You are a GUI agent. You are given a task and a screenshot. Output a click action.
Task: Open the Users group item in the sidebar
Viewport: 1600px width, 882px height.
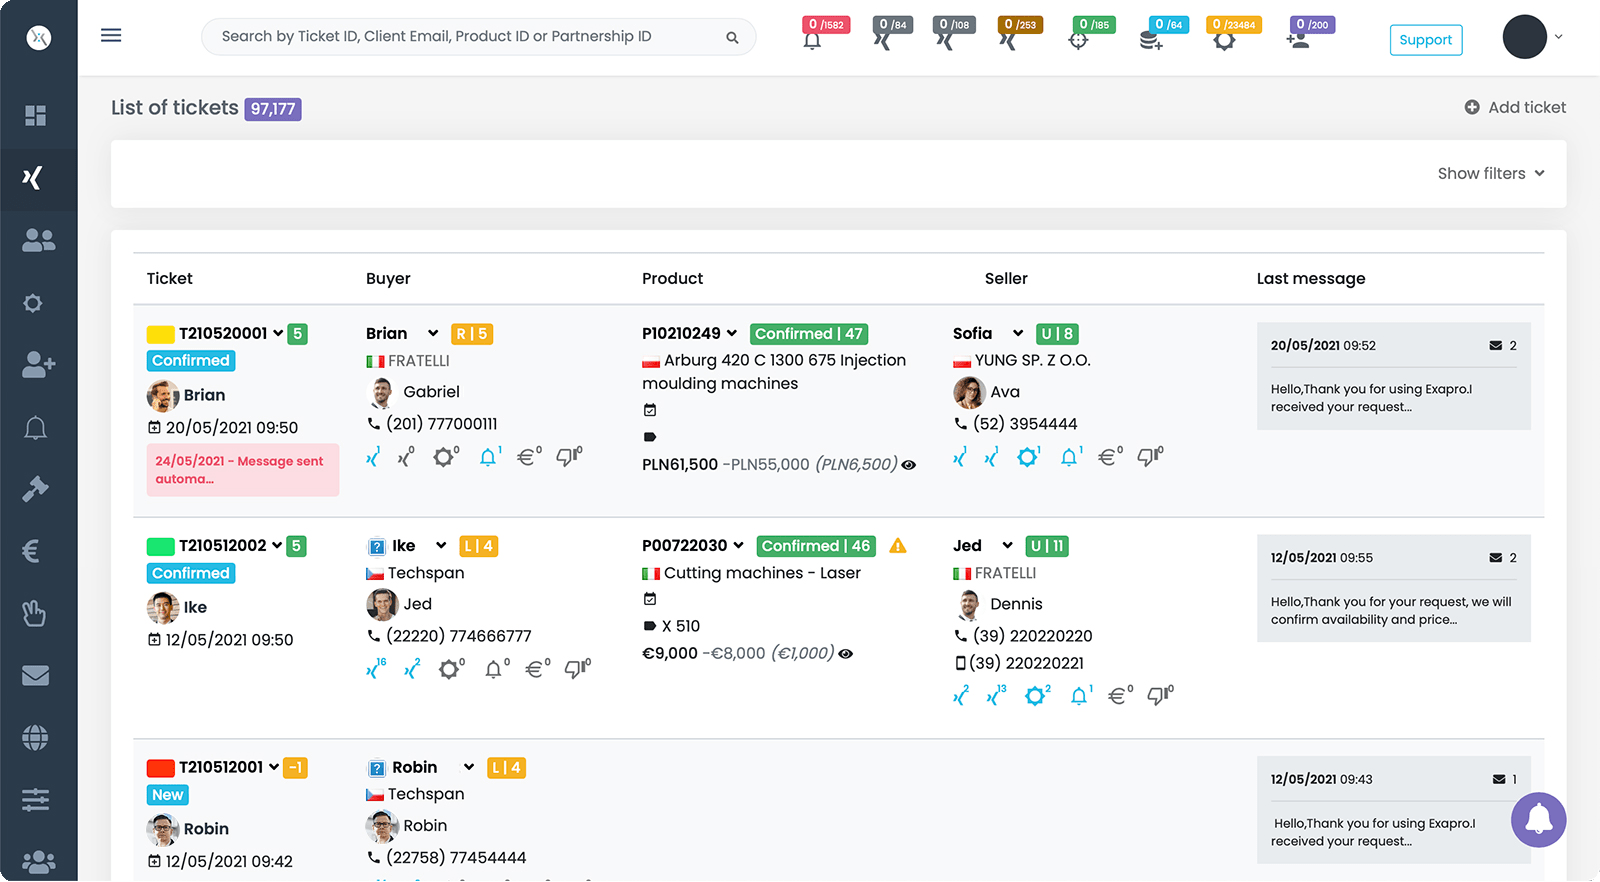pos(38,240)
